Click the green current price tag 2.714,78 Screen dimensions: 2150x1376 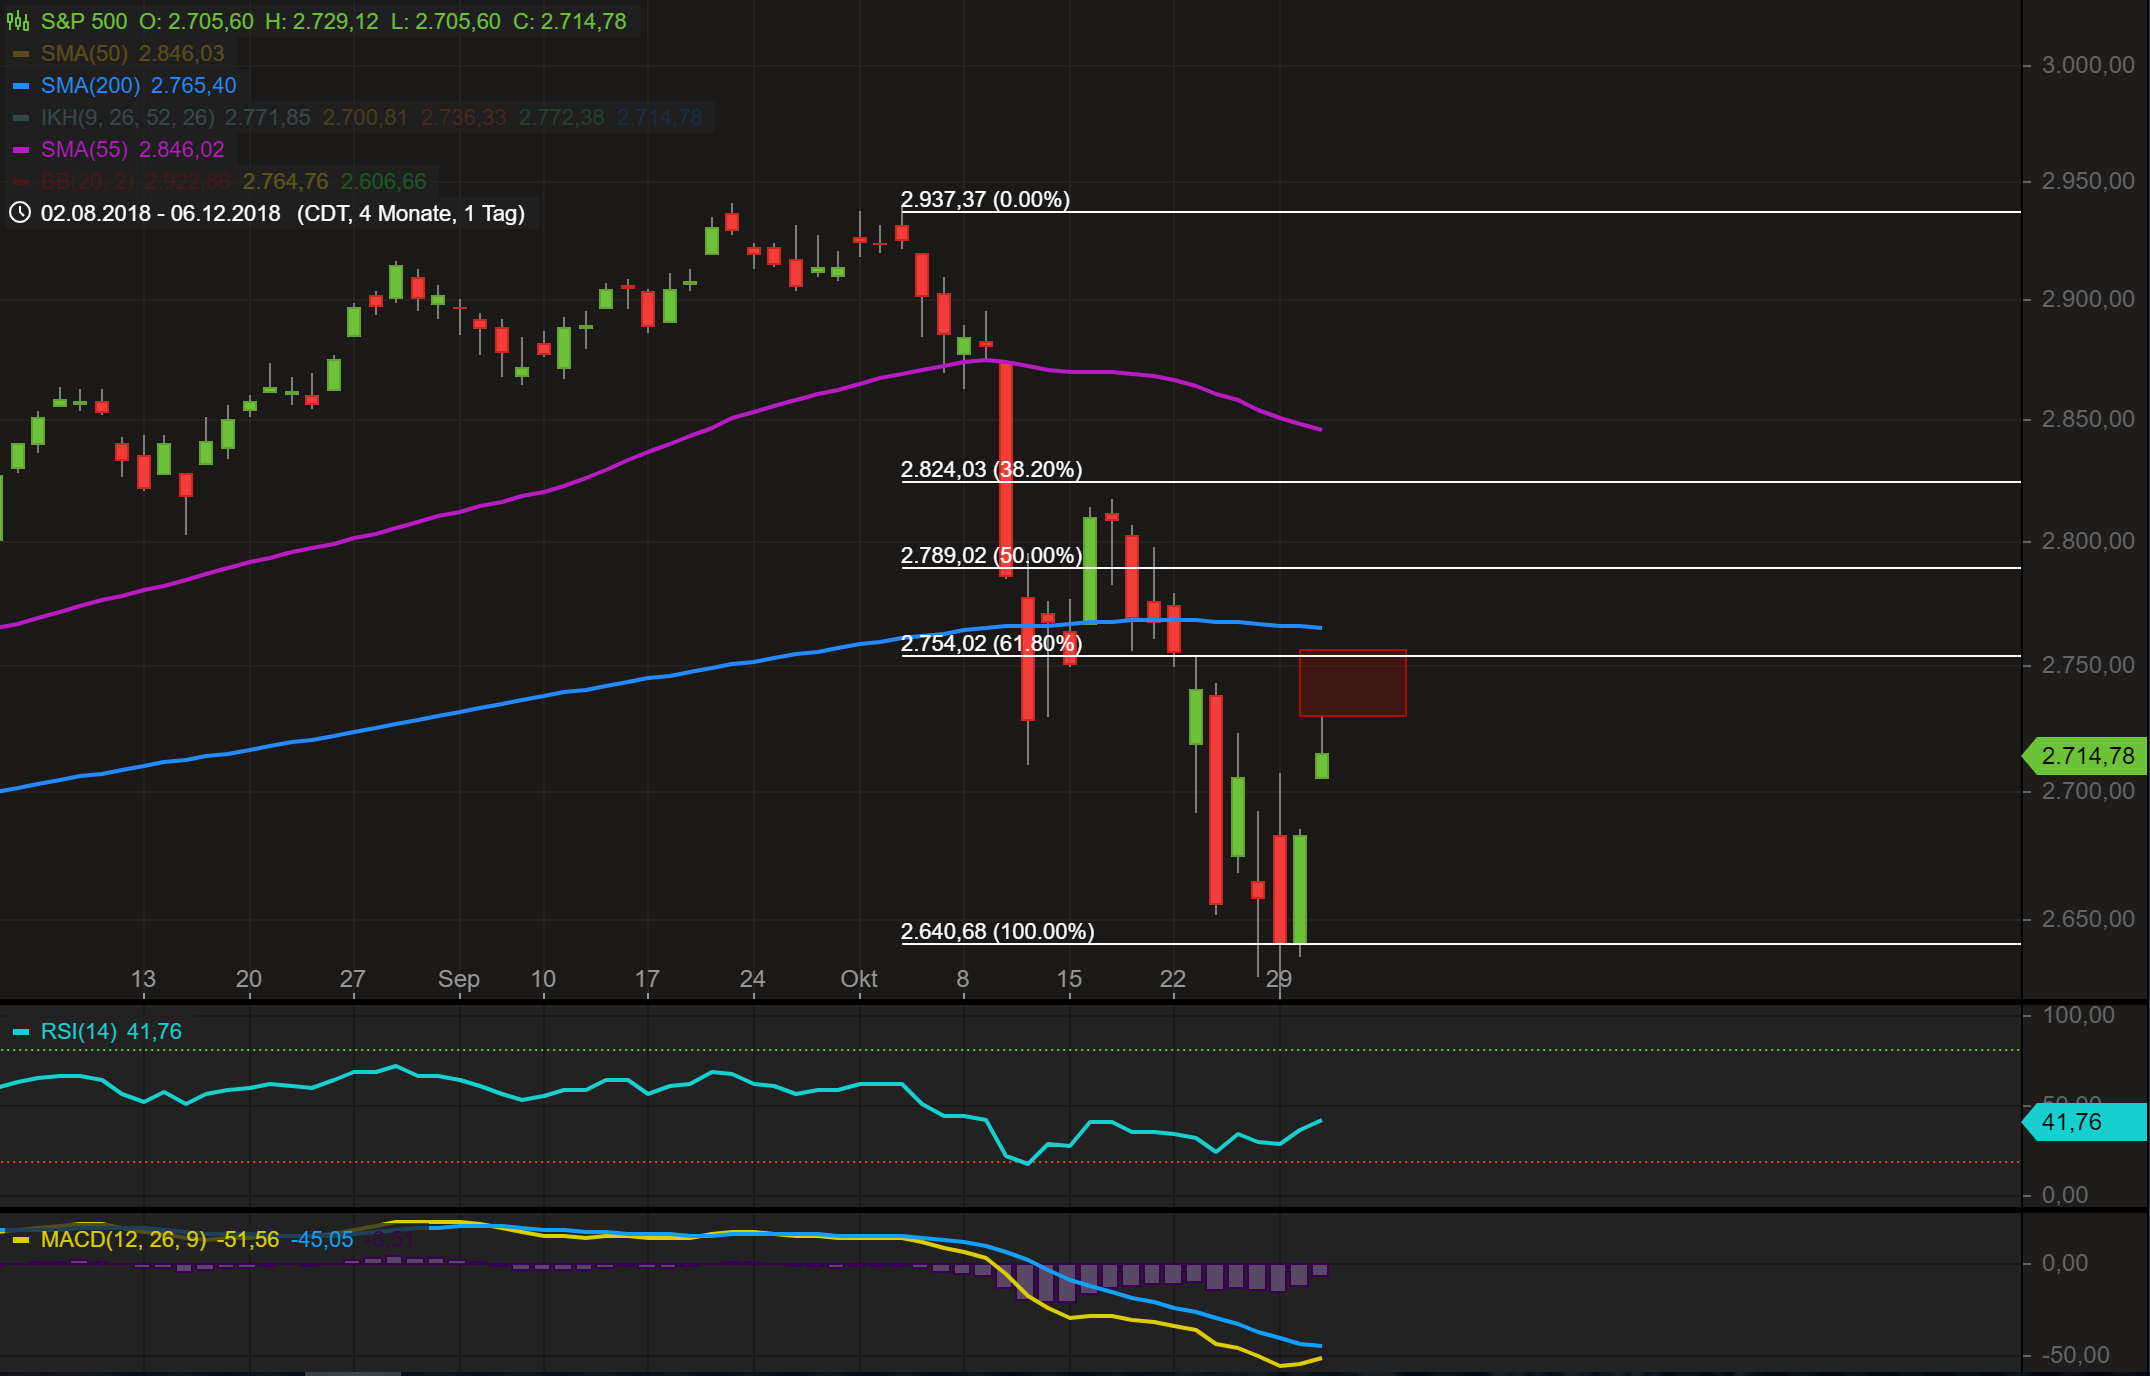2087,756
